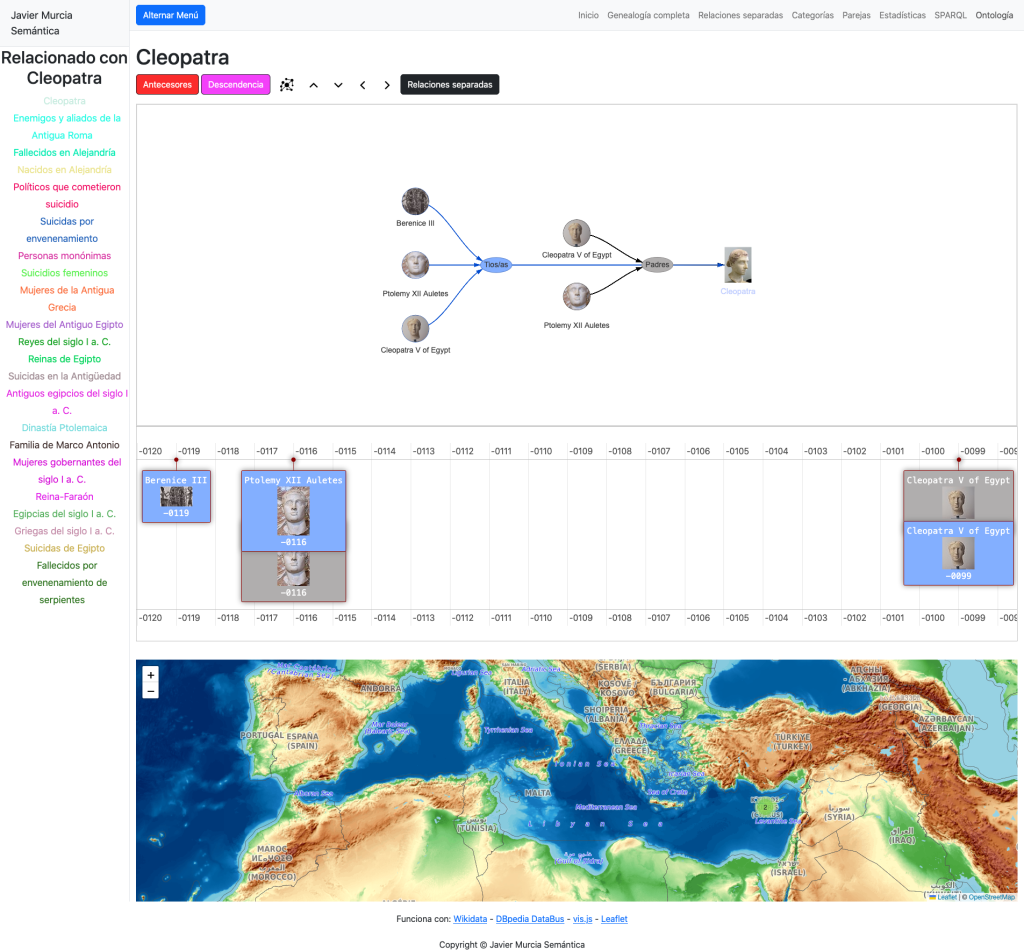The image size is (1024, 951).
Task: Click the up chevron arrow
Action: (313, 85)
